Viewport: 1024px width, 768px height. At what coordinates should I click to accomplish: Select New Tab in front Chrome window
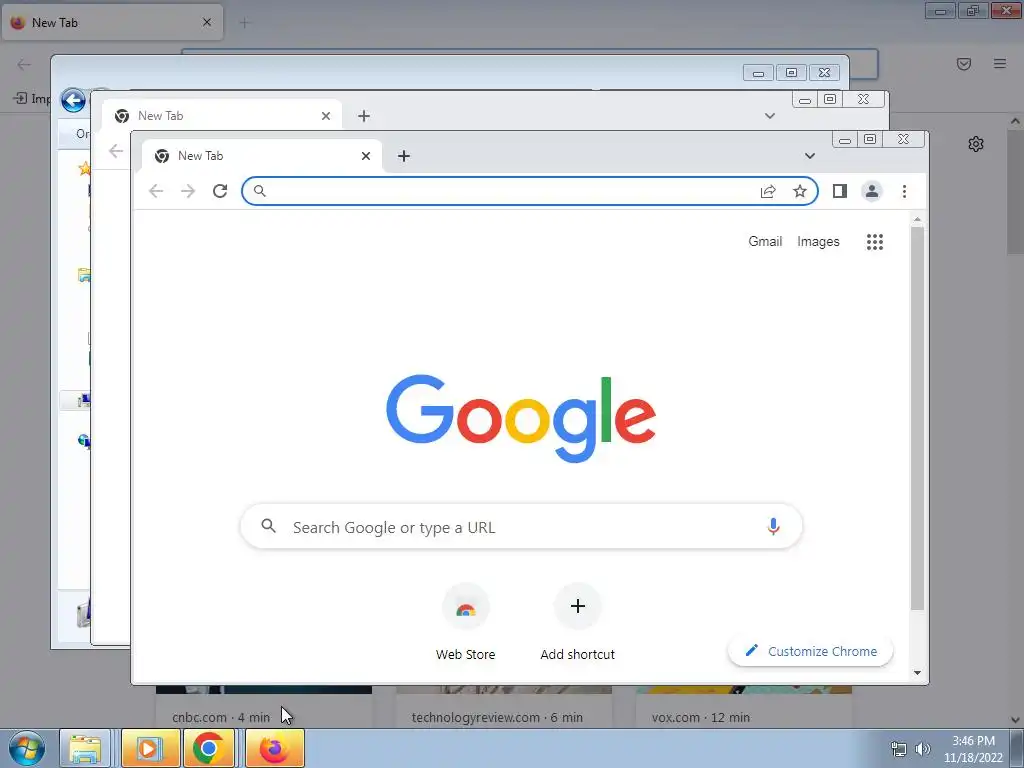tap(261, 156)
